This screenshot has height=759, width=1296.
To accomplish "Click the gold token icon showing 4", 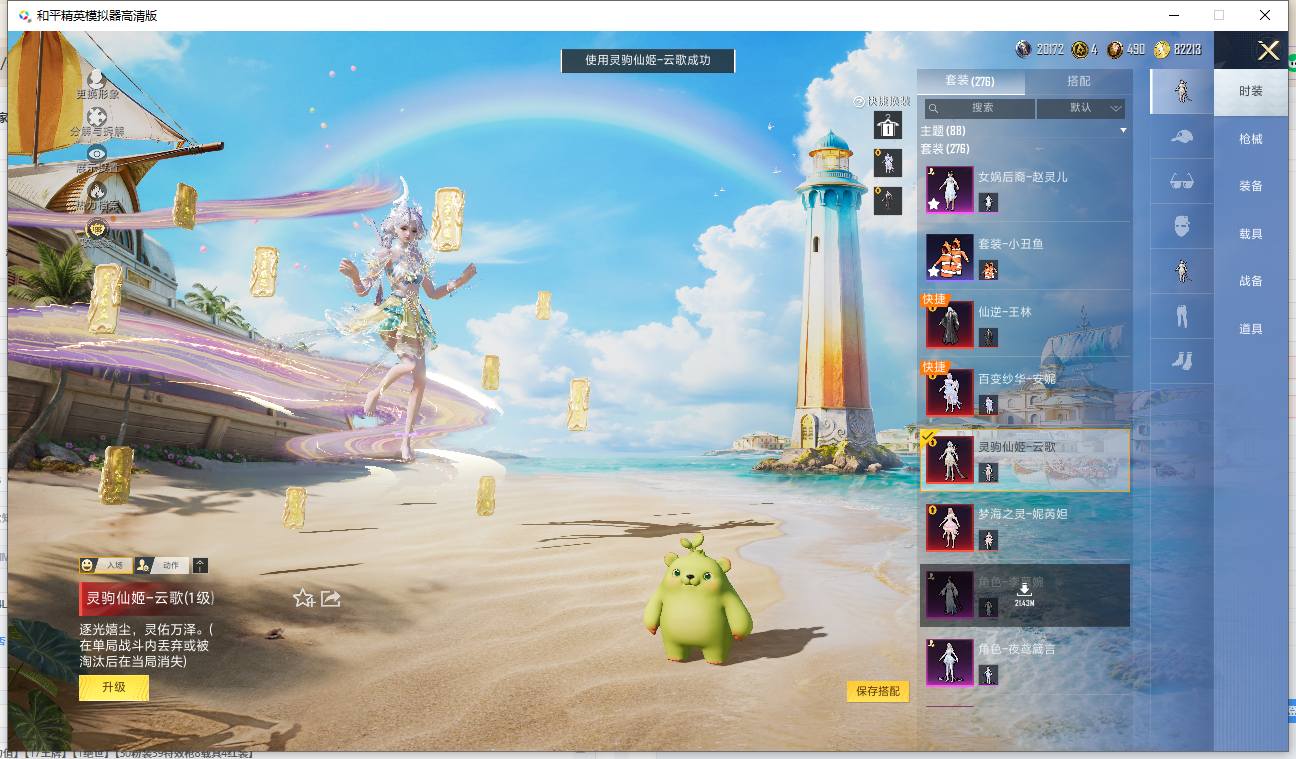I will tap(1080, 49).
